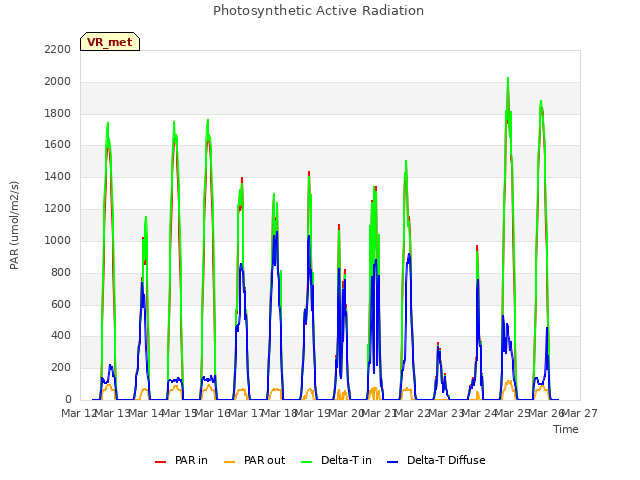Image resolution: width=640 pixels, height=480 pixels.
Task: Click the 0 y-axis tick label
Action: pyautogui.click(x=68, y=399)
